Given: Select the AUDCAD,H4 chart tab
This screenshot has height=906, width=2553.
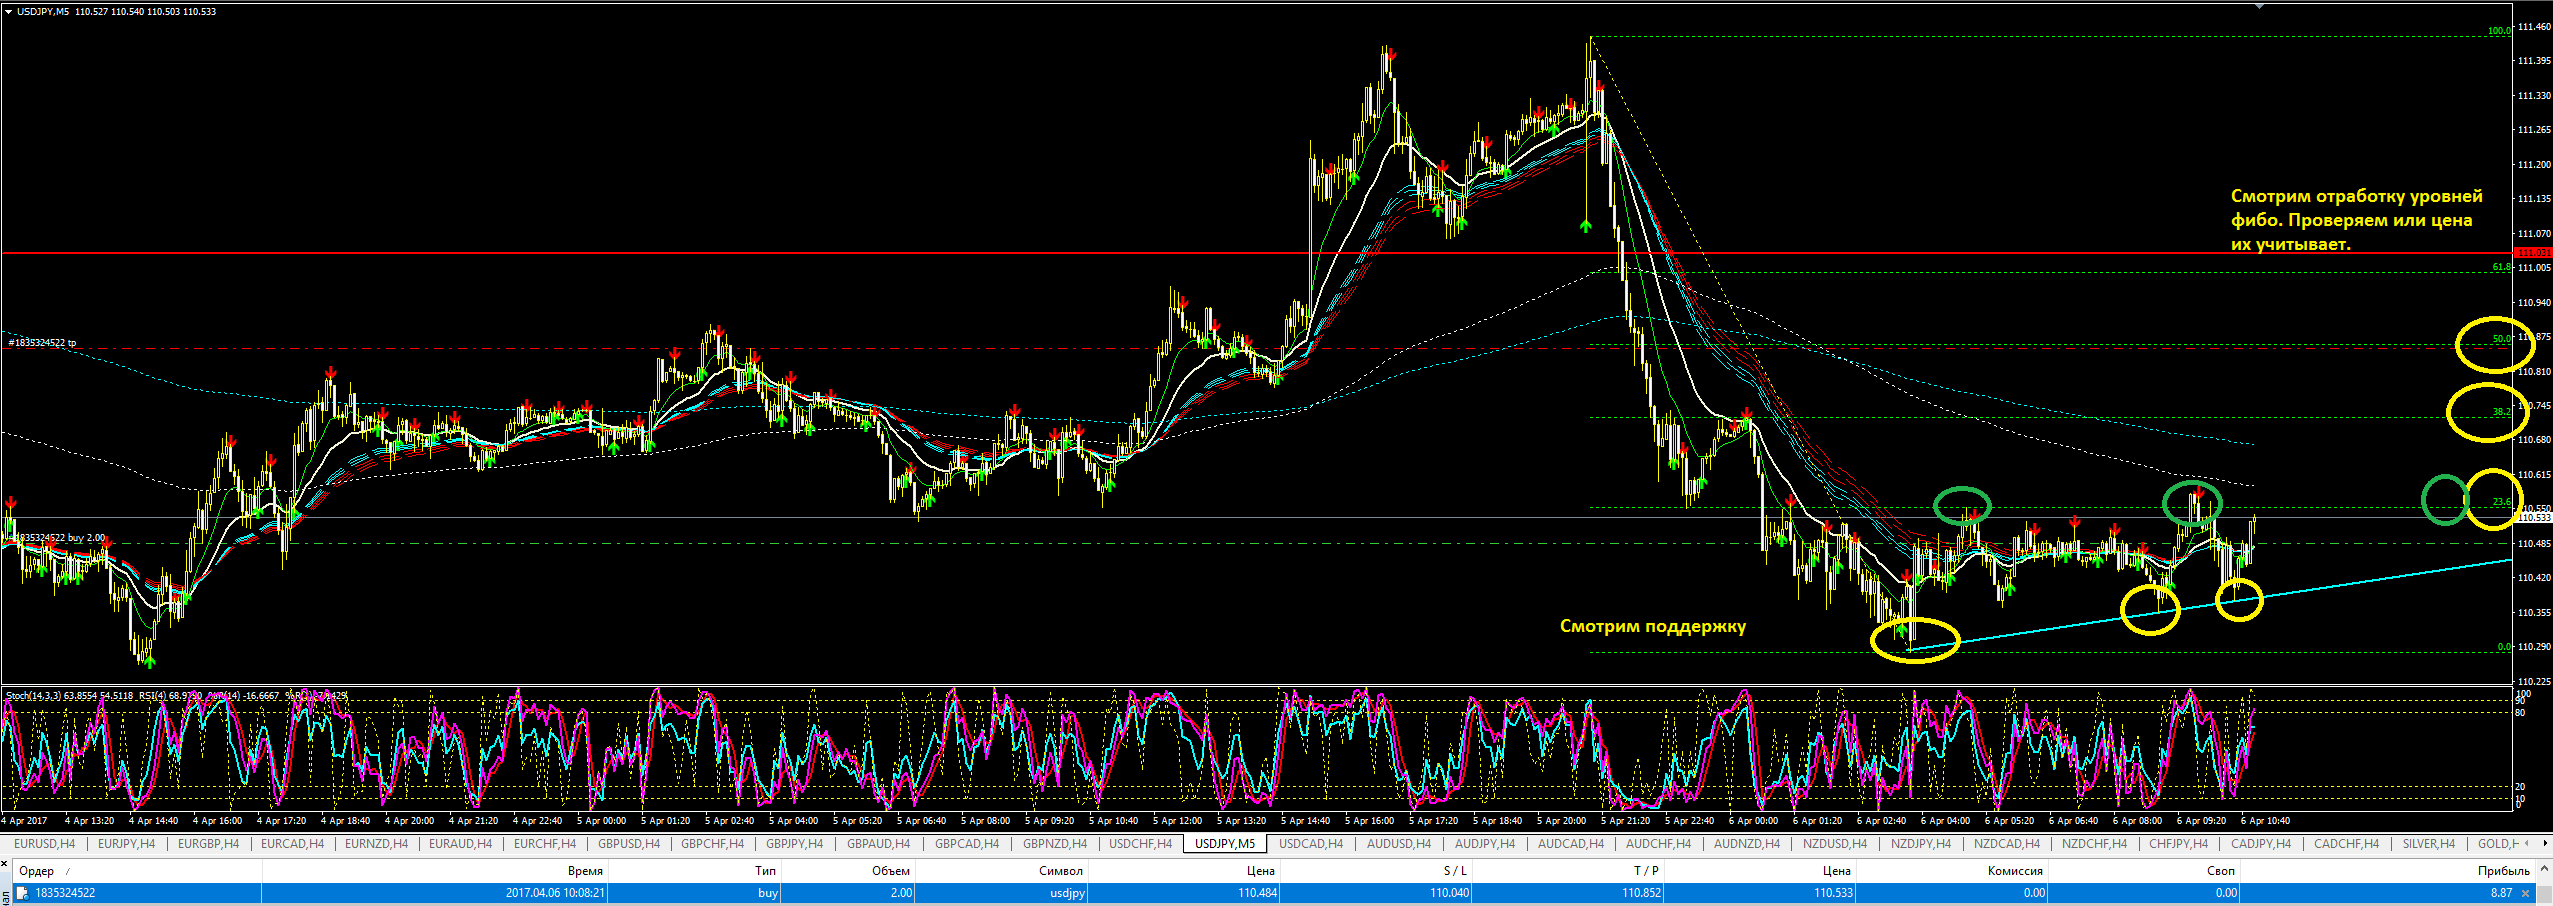Looking at the screenshot, I should point(1570,844).
